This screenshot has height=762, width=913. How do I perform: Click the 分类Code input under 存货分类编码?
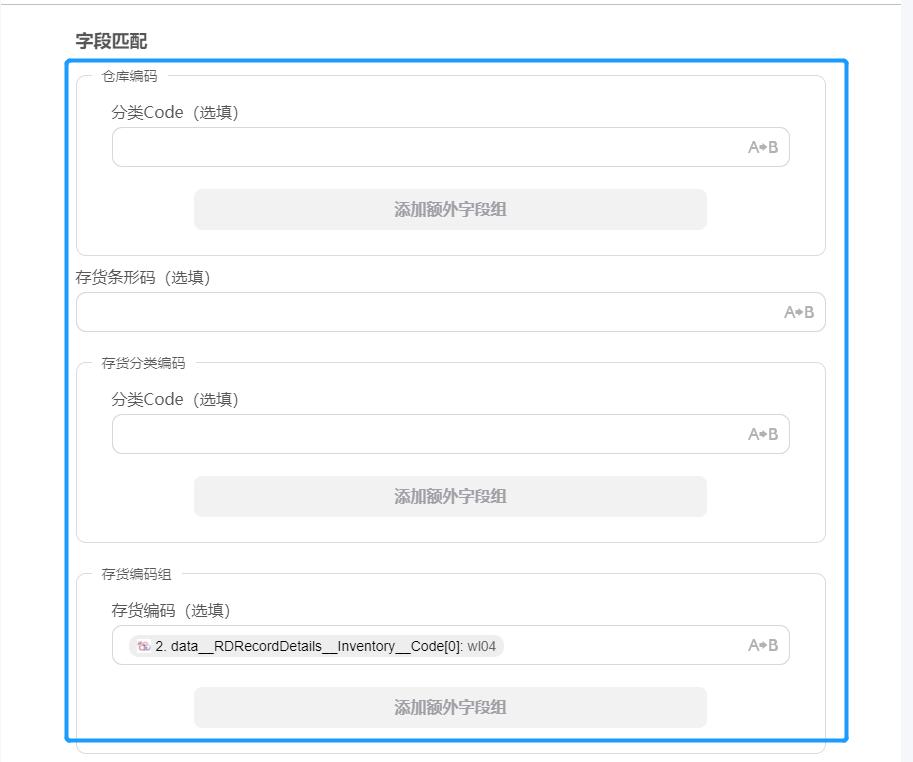(x=400, y=433)
